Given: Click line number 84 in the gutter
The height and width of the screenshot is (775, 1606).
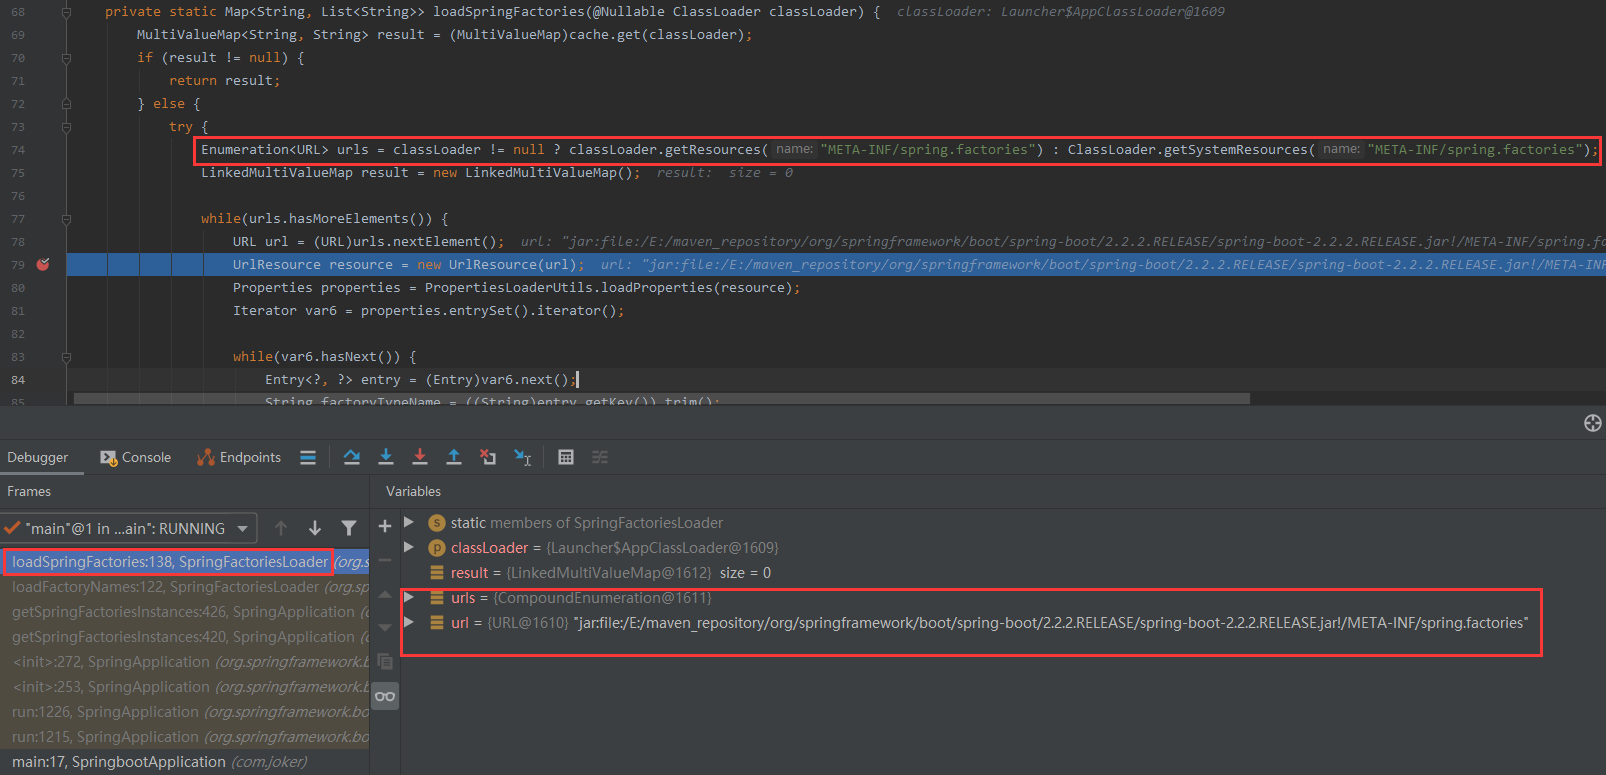Looking at the screenshot, I should 18,380.
